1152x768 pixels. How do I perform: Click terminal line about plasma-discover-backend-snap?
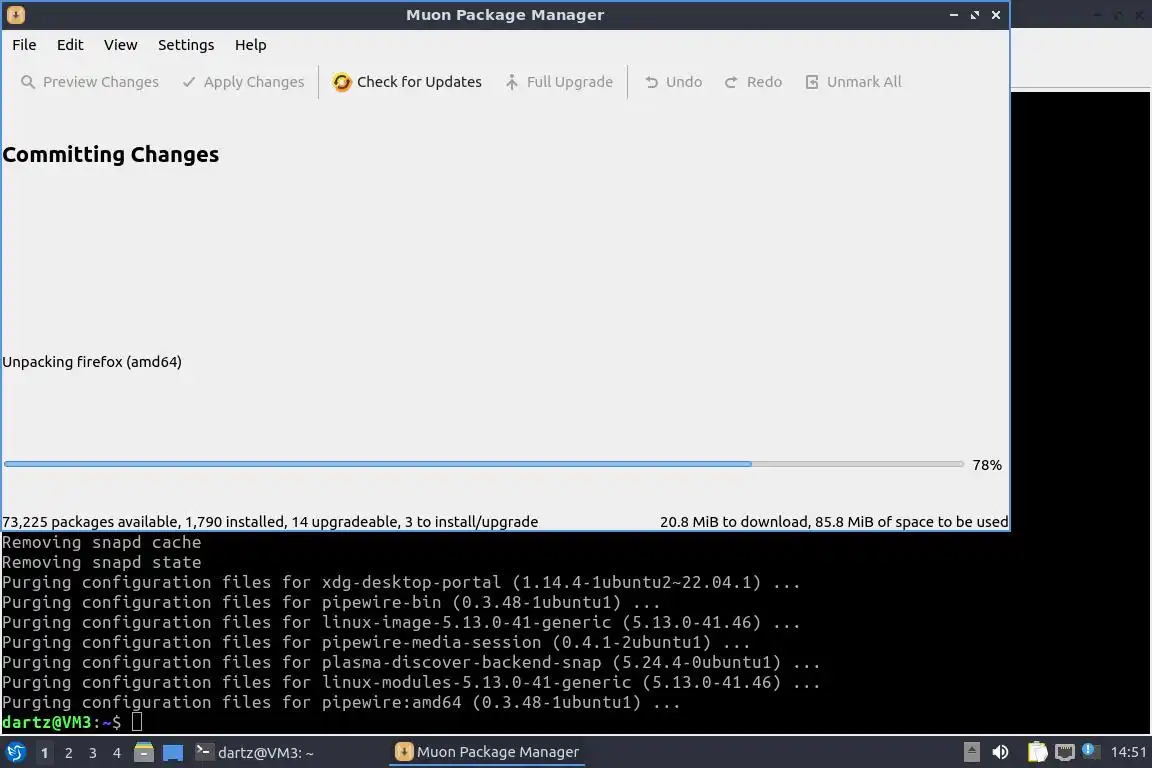(x=411, y=663)
